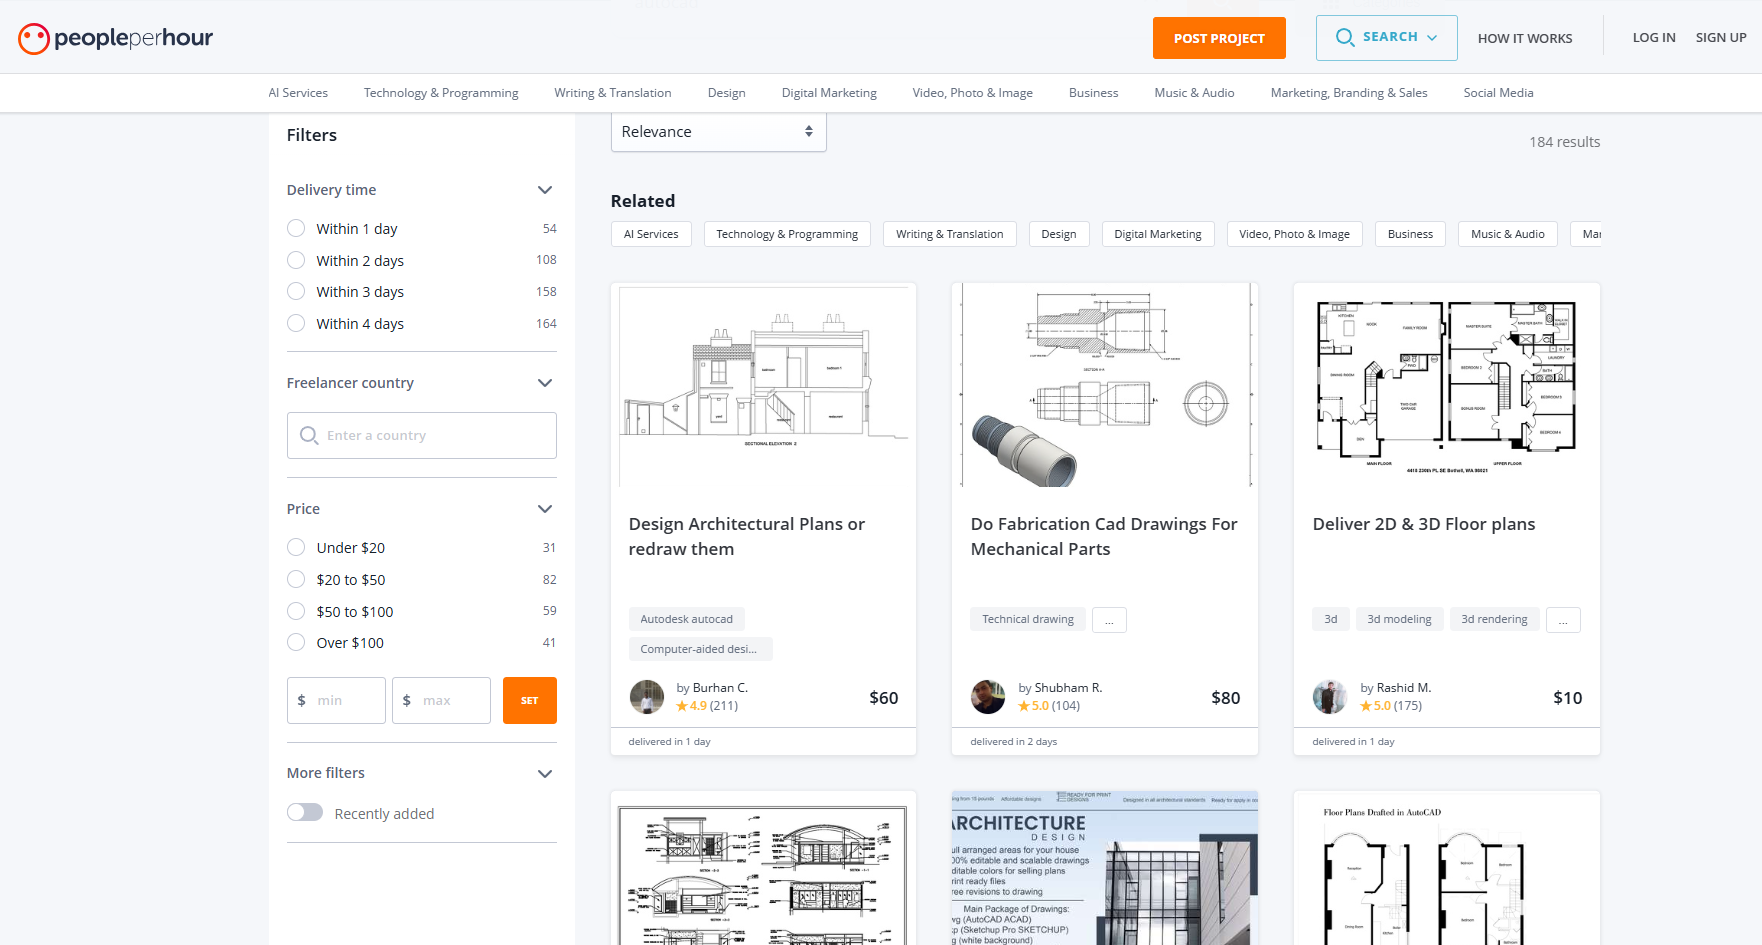
Task: Open Technology & Programming in the top category menu
Action: point(441,93)
